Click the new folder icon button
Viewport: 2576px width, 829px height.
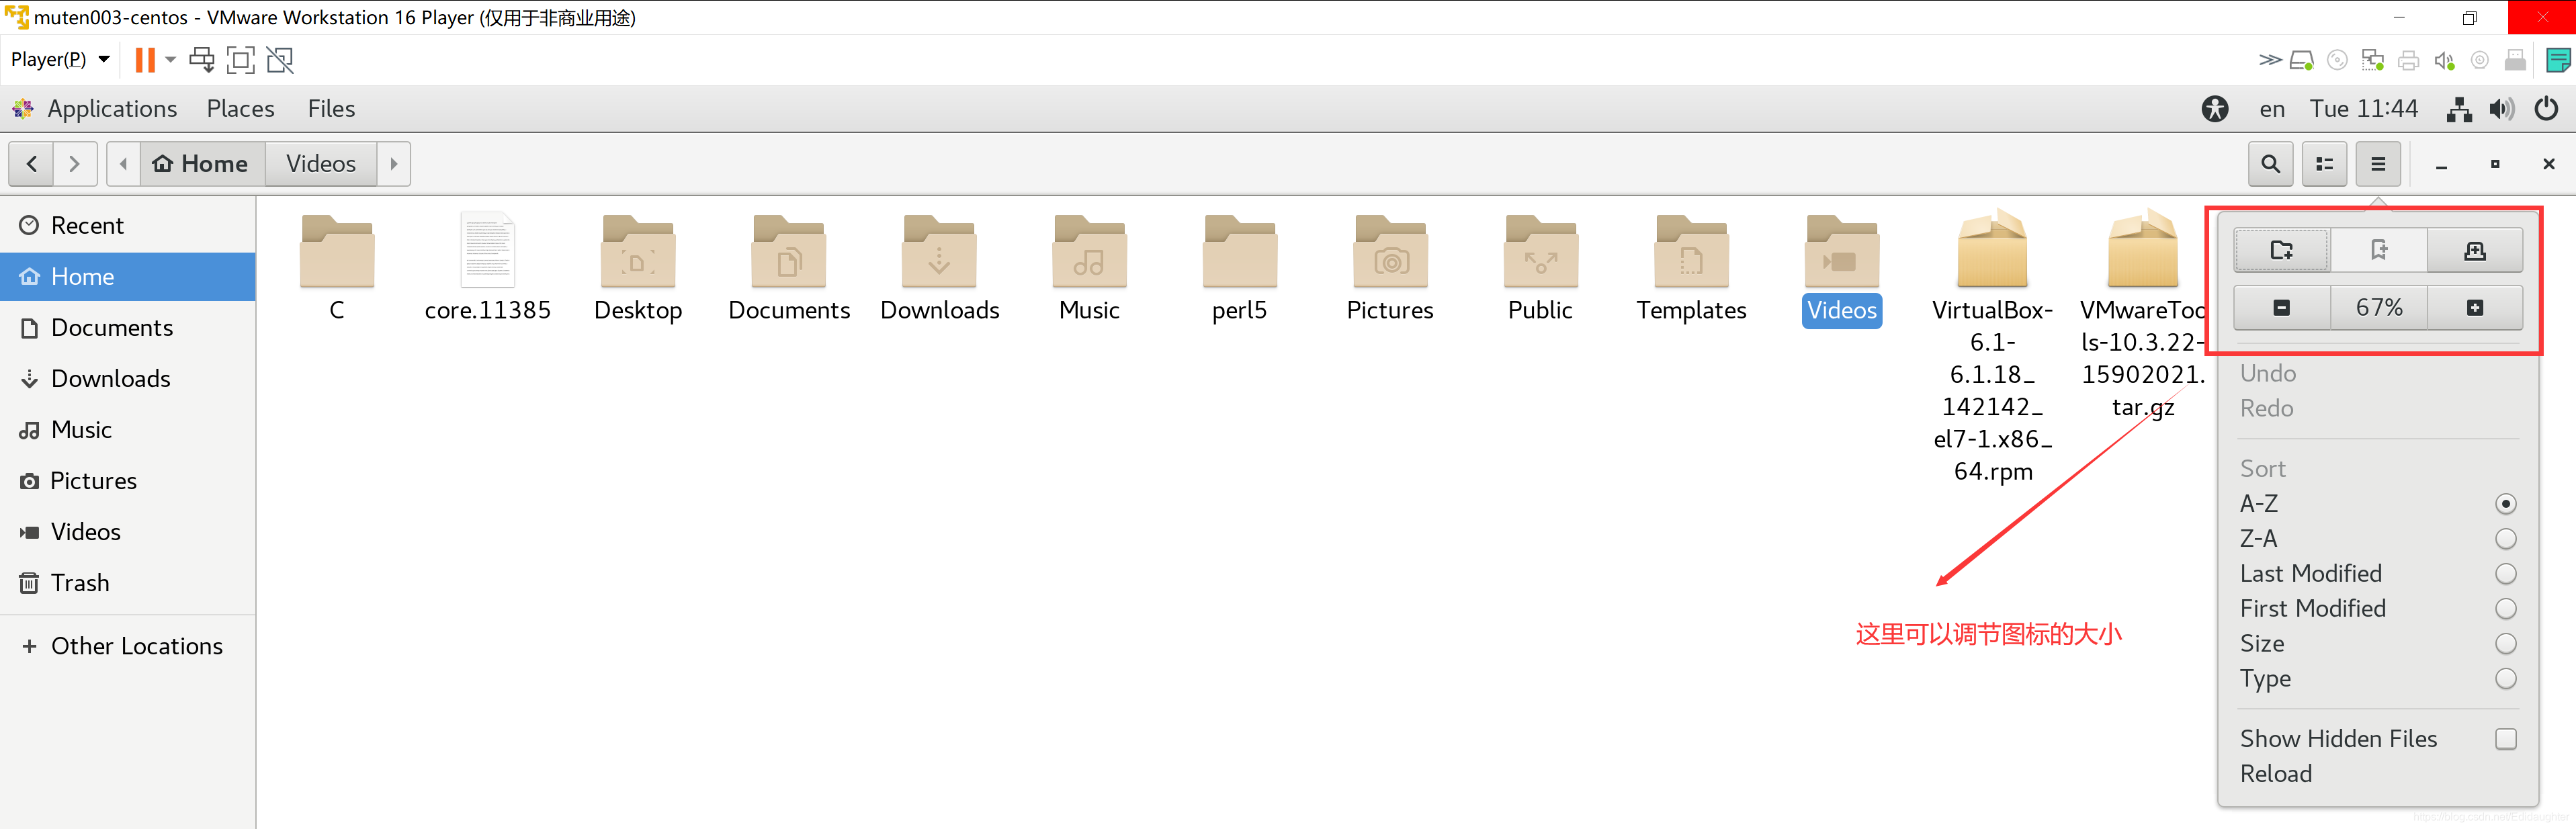point(2281,250)
